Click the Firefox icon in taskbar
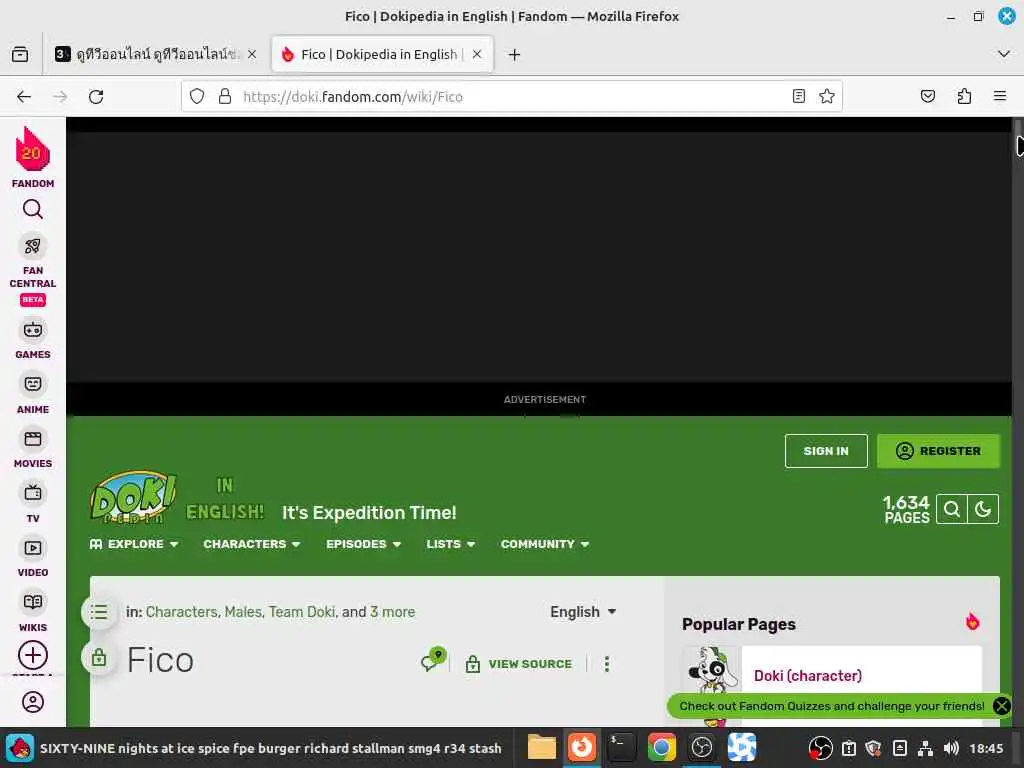Image resolution: width=1024 pixels, height=768 pixels. pyautogui.click(x=581, y=747)
